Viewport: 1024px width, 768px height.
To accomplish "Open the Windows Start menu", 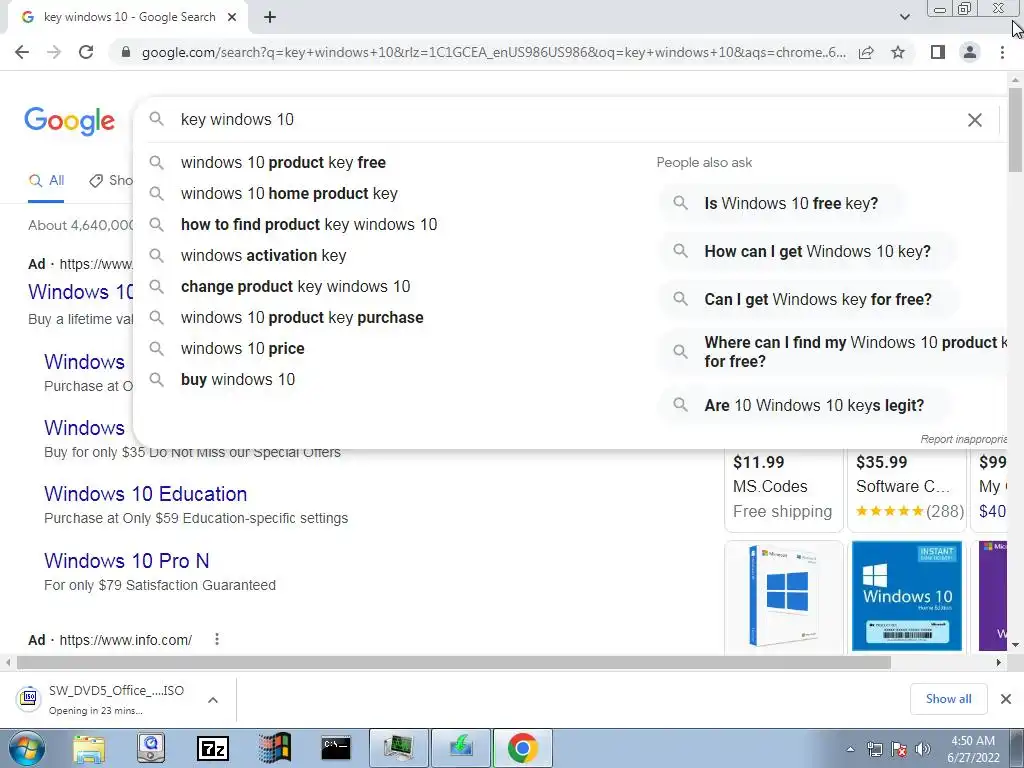I will click(27, 748).
